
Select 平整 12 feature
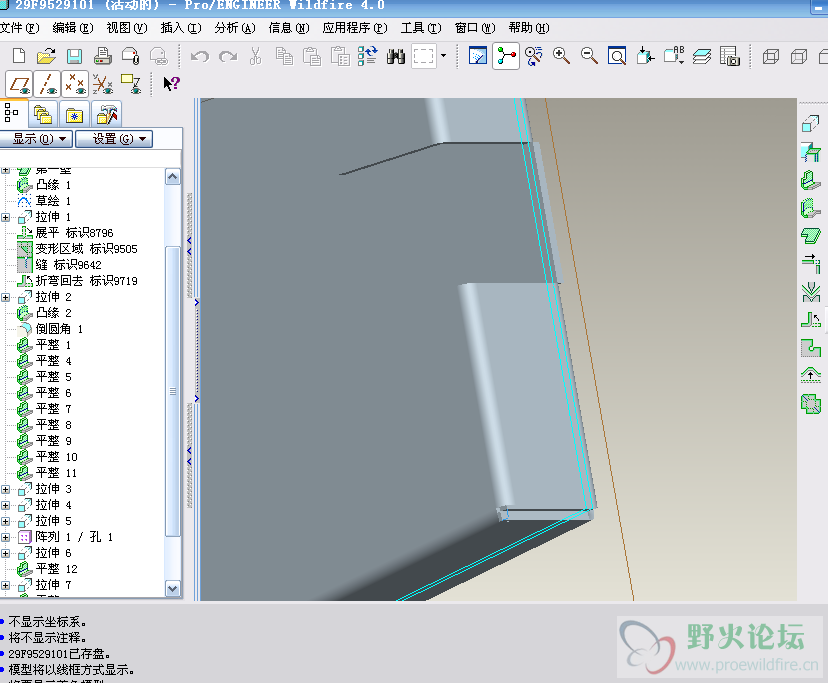(57, 569)
